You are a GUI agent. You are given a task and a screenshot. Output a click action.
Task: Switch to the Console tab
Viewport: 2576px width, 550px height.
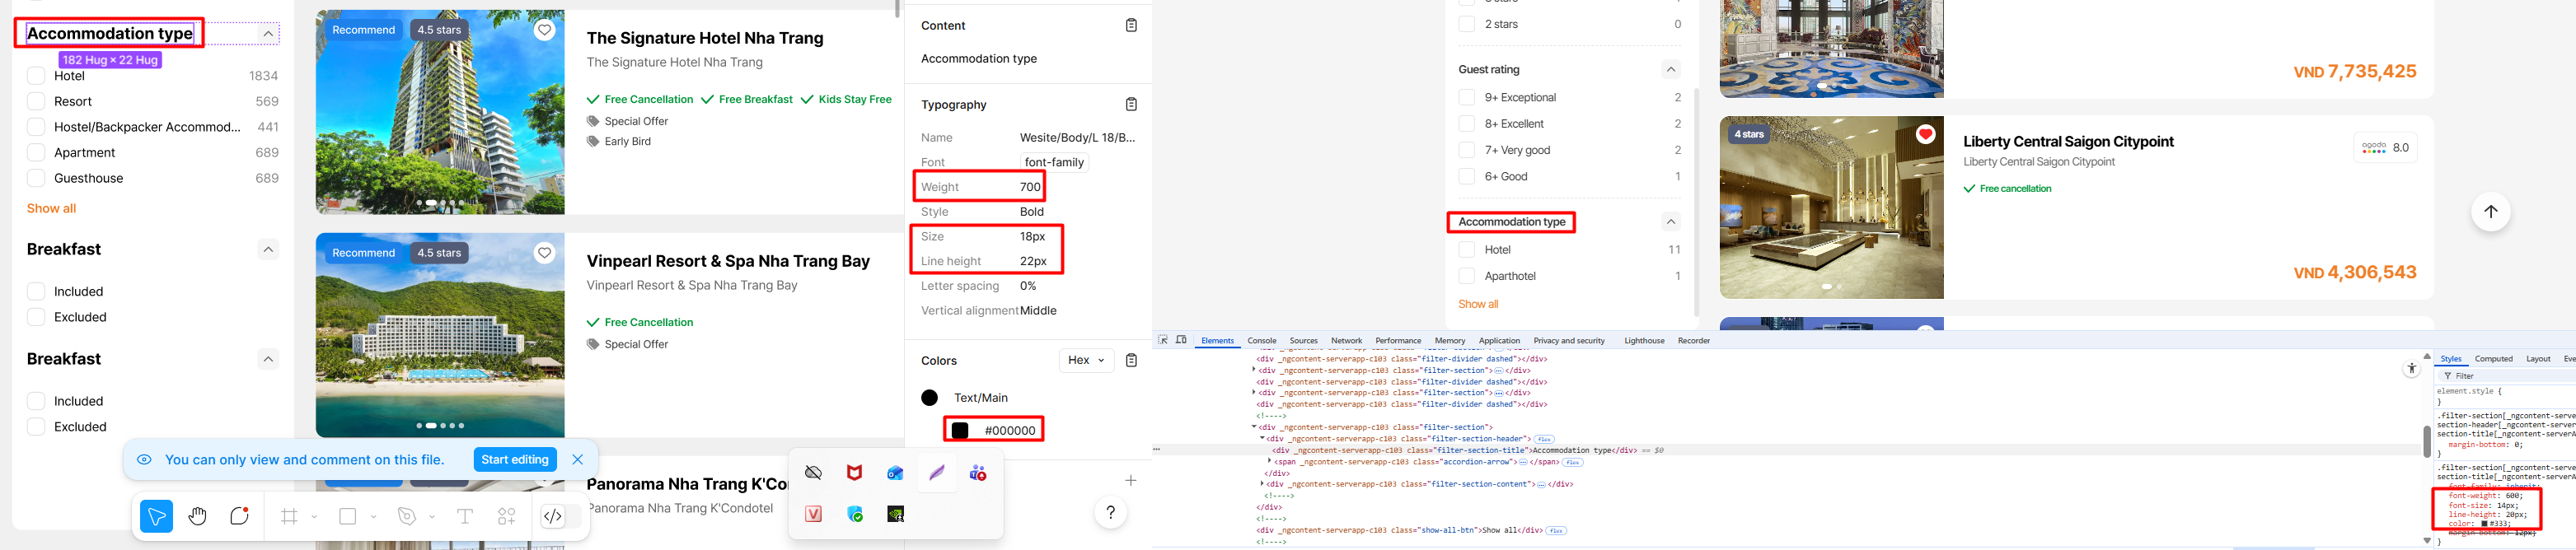[1261, 341]
